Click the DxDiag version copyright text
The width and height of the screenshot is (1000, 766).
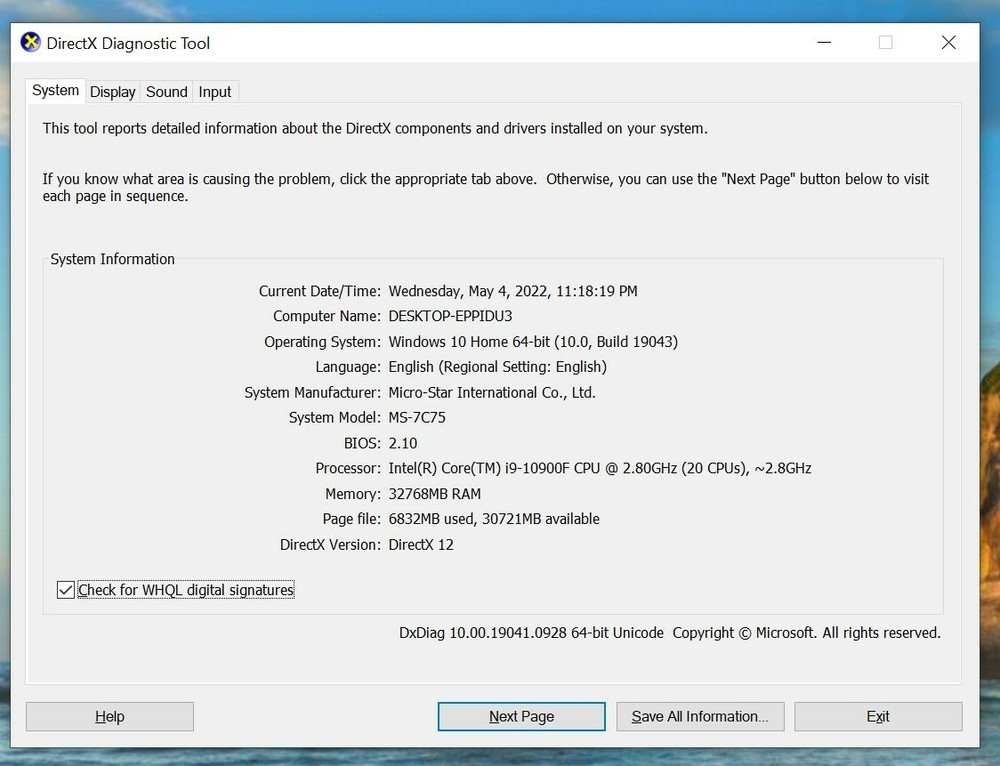pyautogui.click(x=669, y=633)
